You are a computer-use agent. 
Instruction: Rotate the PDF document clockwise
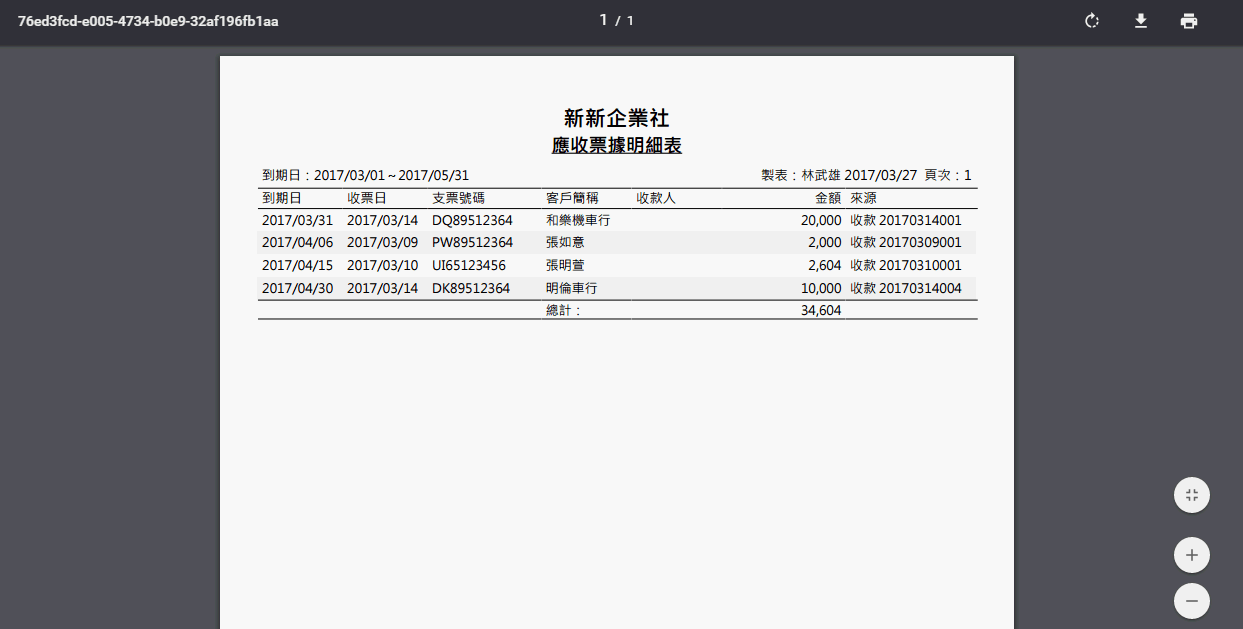[1092, 21]
